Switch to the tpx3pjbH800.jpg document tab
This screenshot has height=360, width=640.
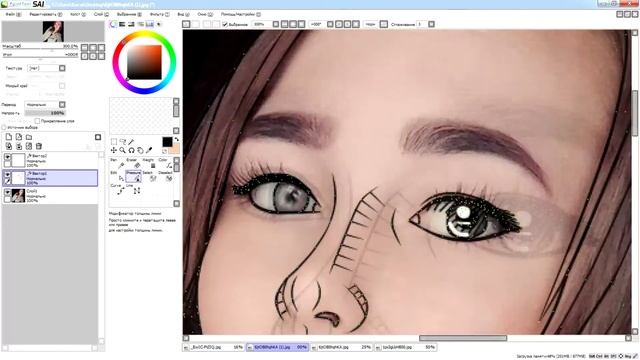[406, 347]
